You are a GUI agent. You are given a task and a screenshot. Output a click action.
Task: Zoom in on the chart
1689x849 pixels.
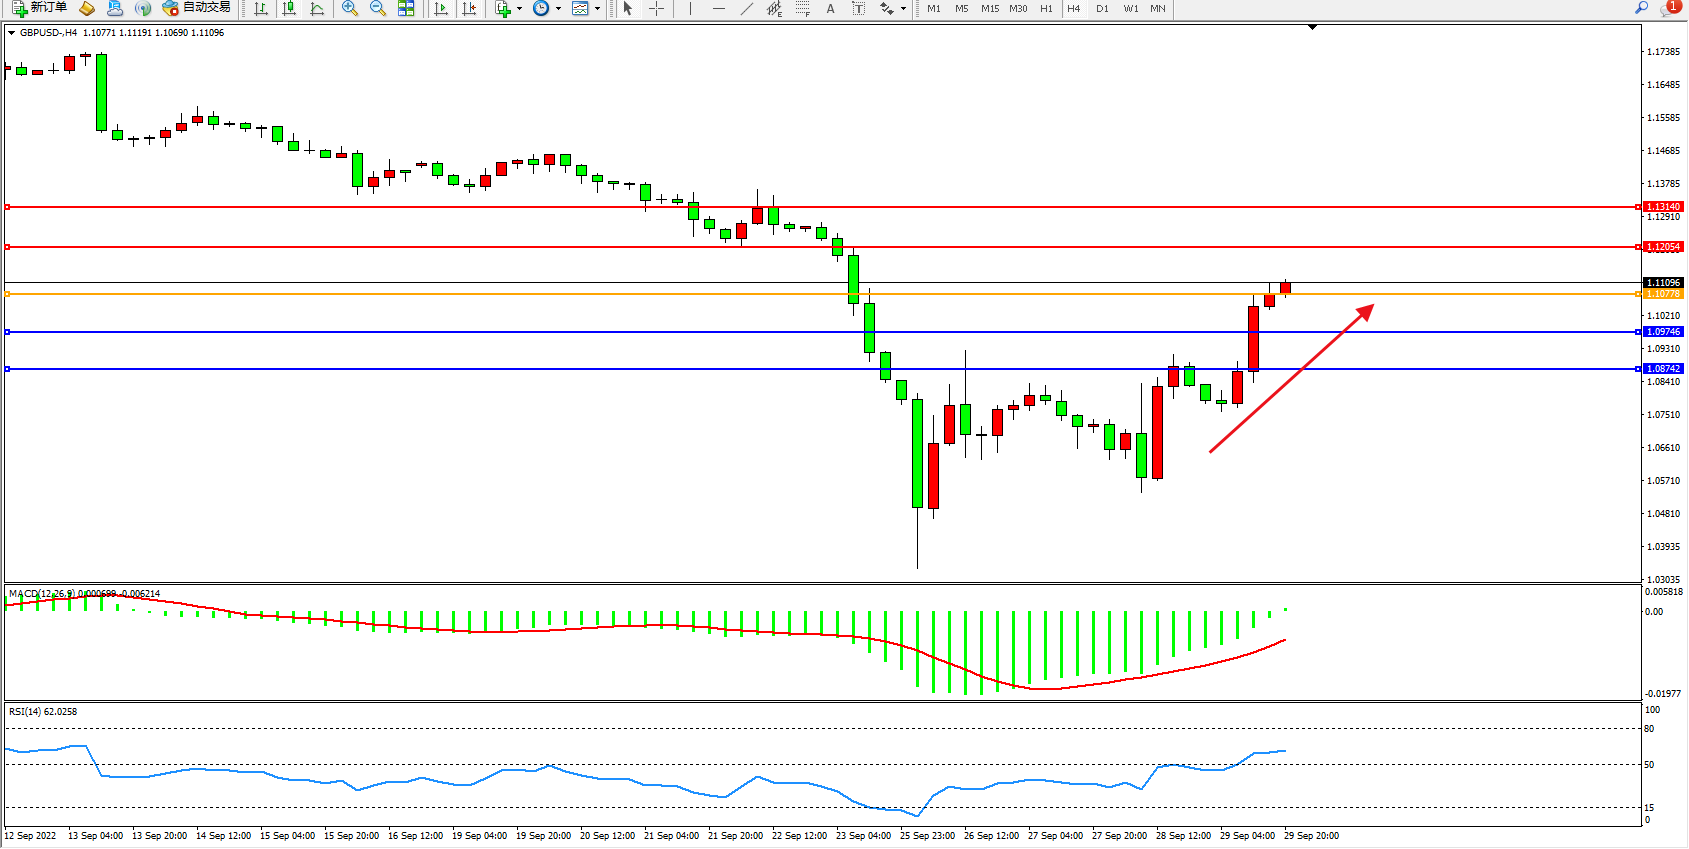(350, 8)
